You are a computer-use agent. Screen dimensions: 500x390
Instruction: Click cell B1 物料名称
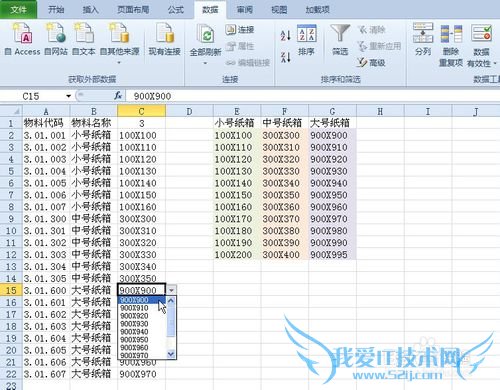(93, 123)
